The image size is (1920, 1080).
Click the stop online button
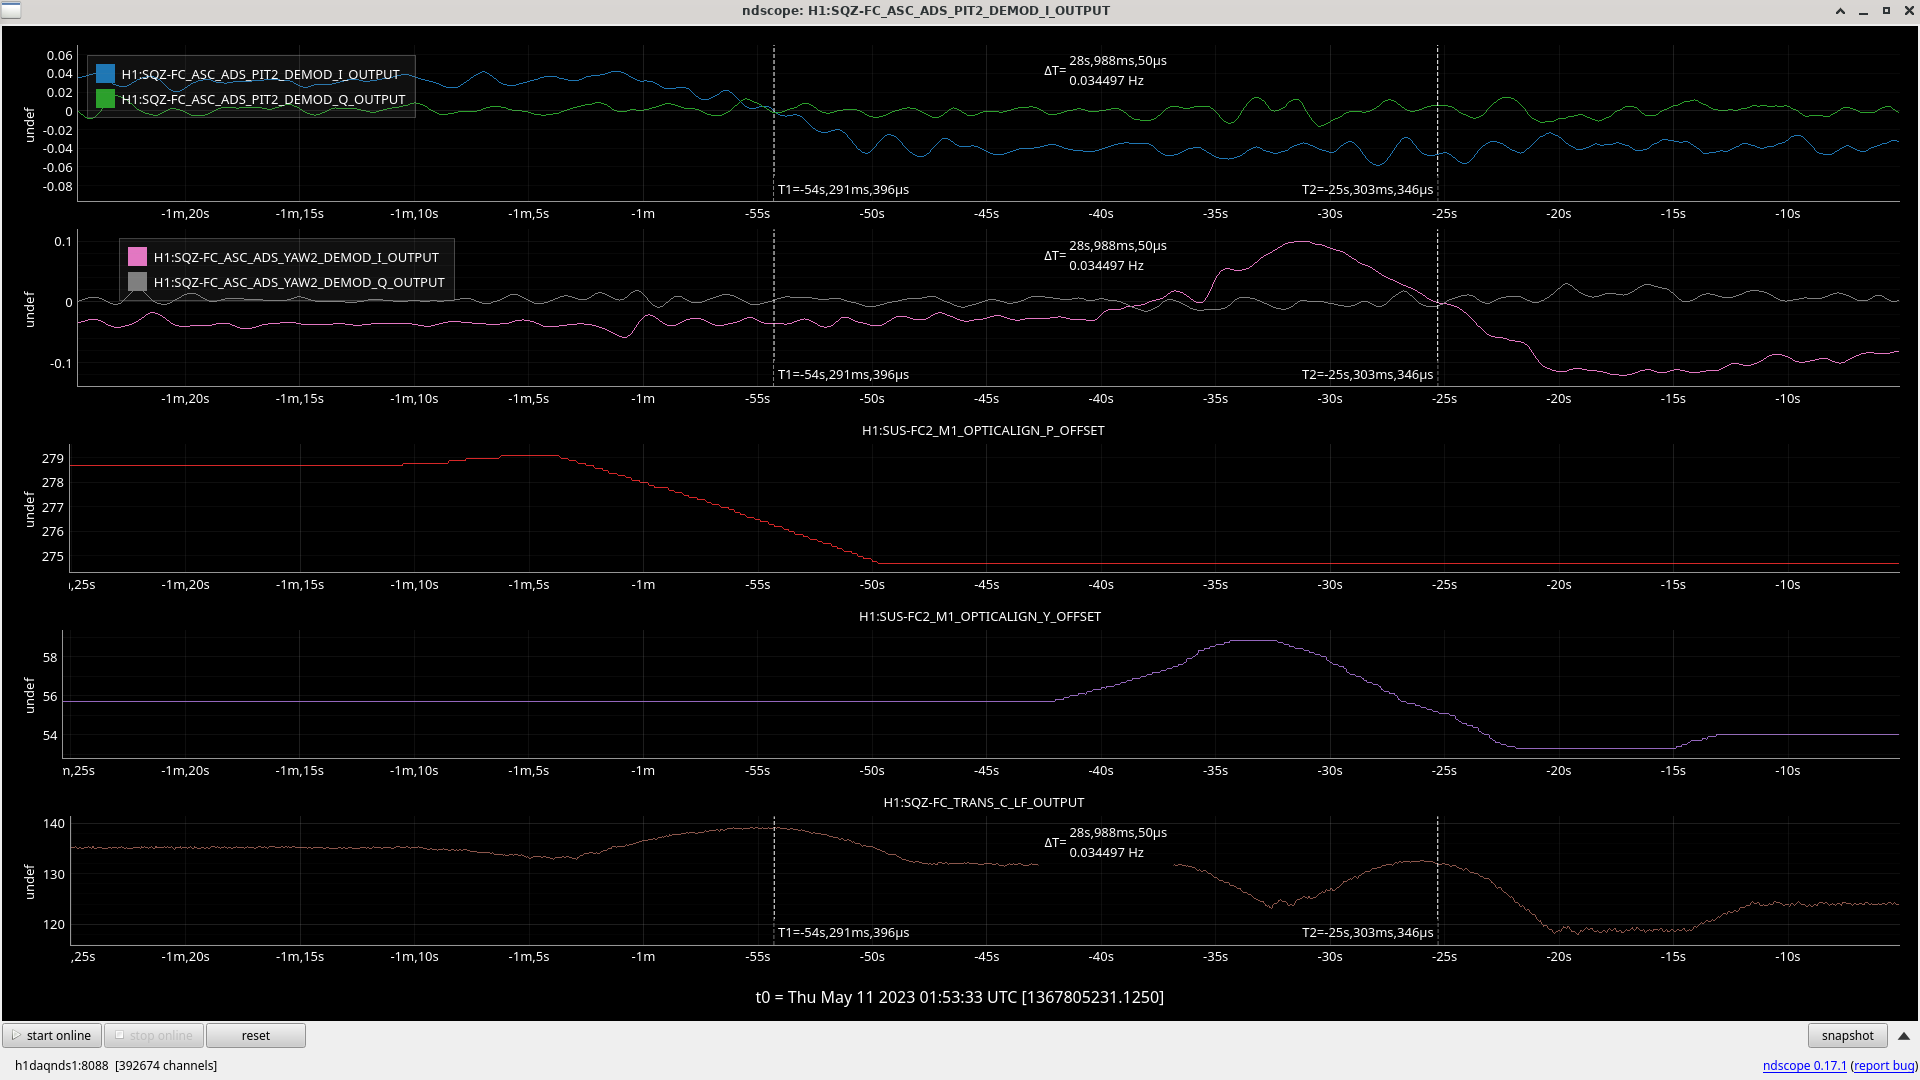pos(154,1035)
